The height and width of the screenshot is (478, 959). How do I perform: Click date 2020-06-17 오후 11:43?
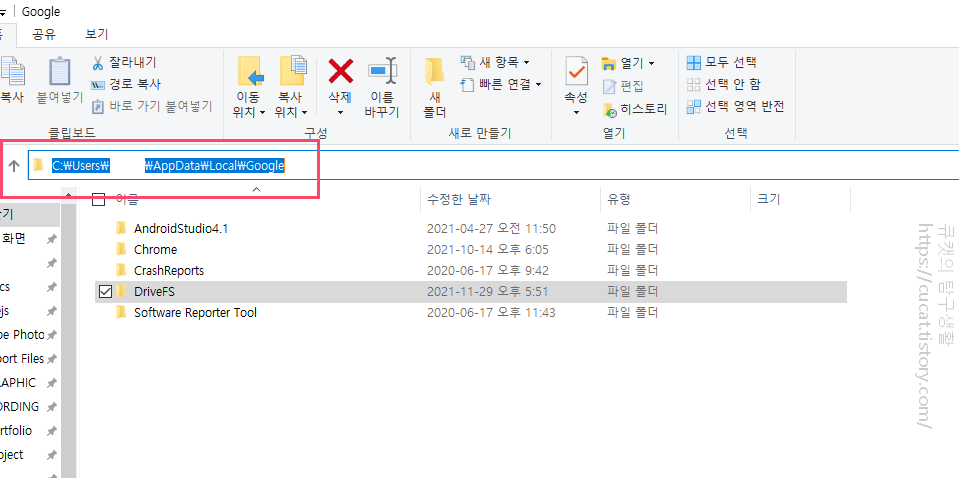[491, 312]
